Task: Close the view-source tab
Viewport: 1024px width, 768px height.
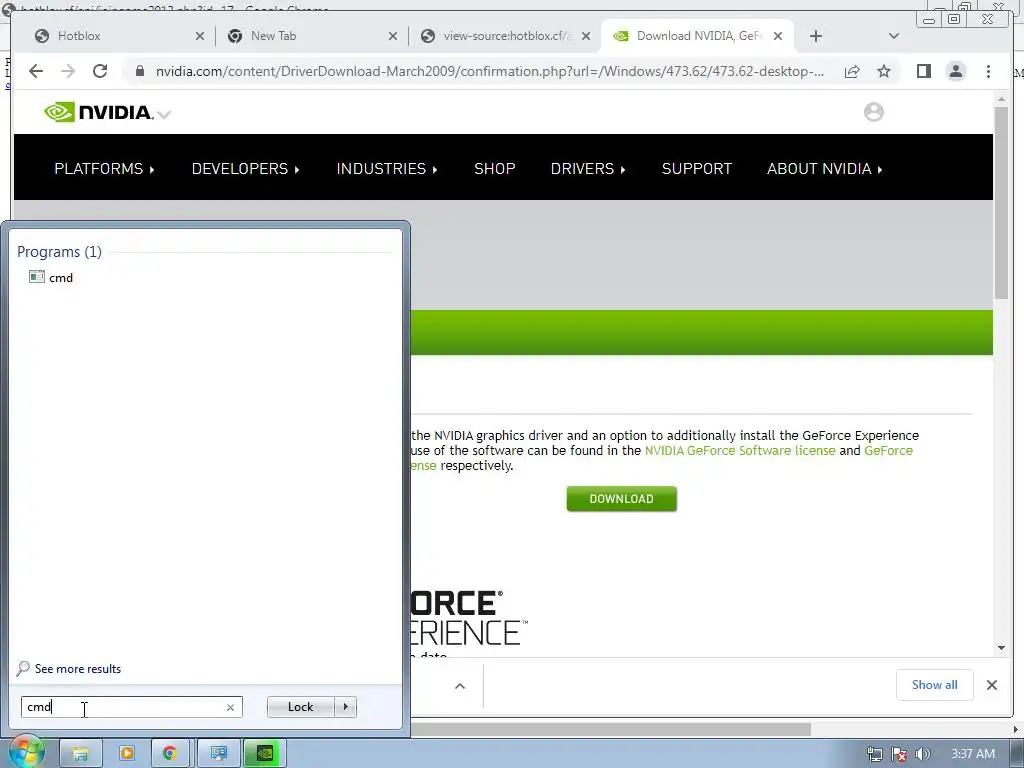Action: pos(586,36)
